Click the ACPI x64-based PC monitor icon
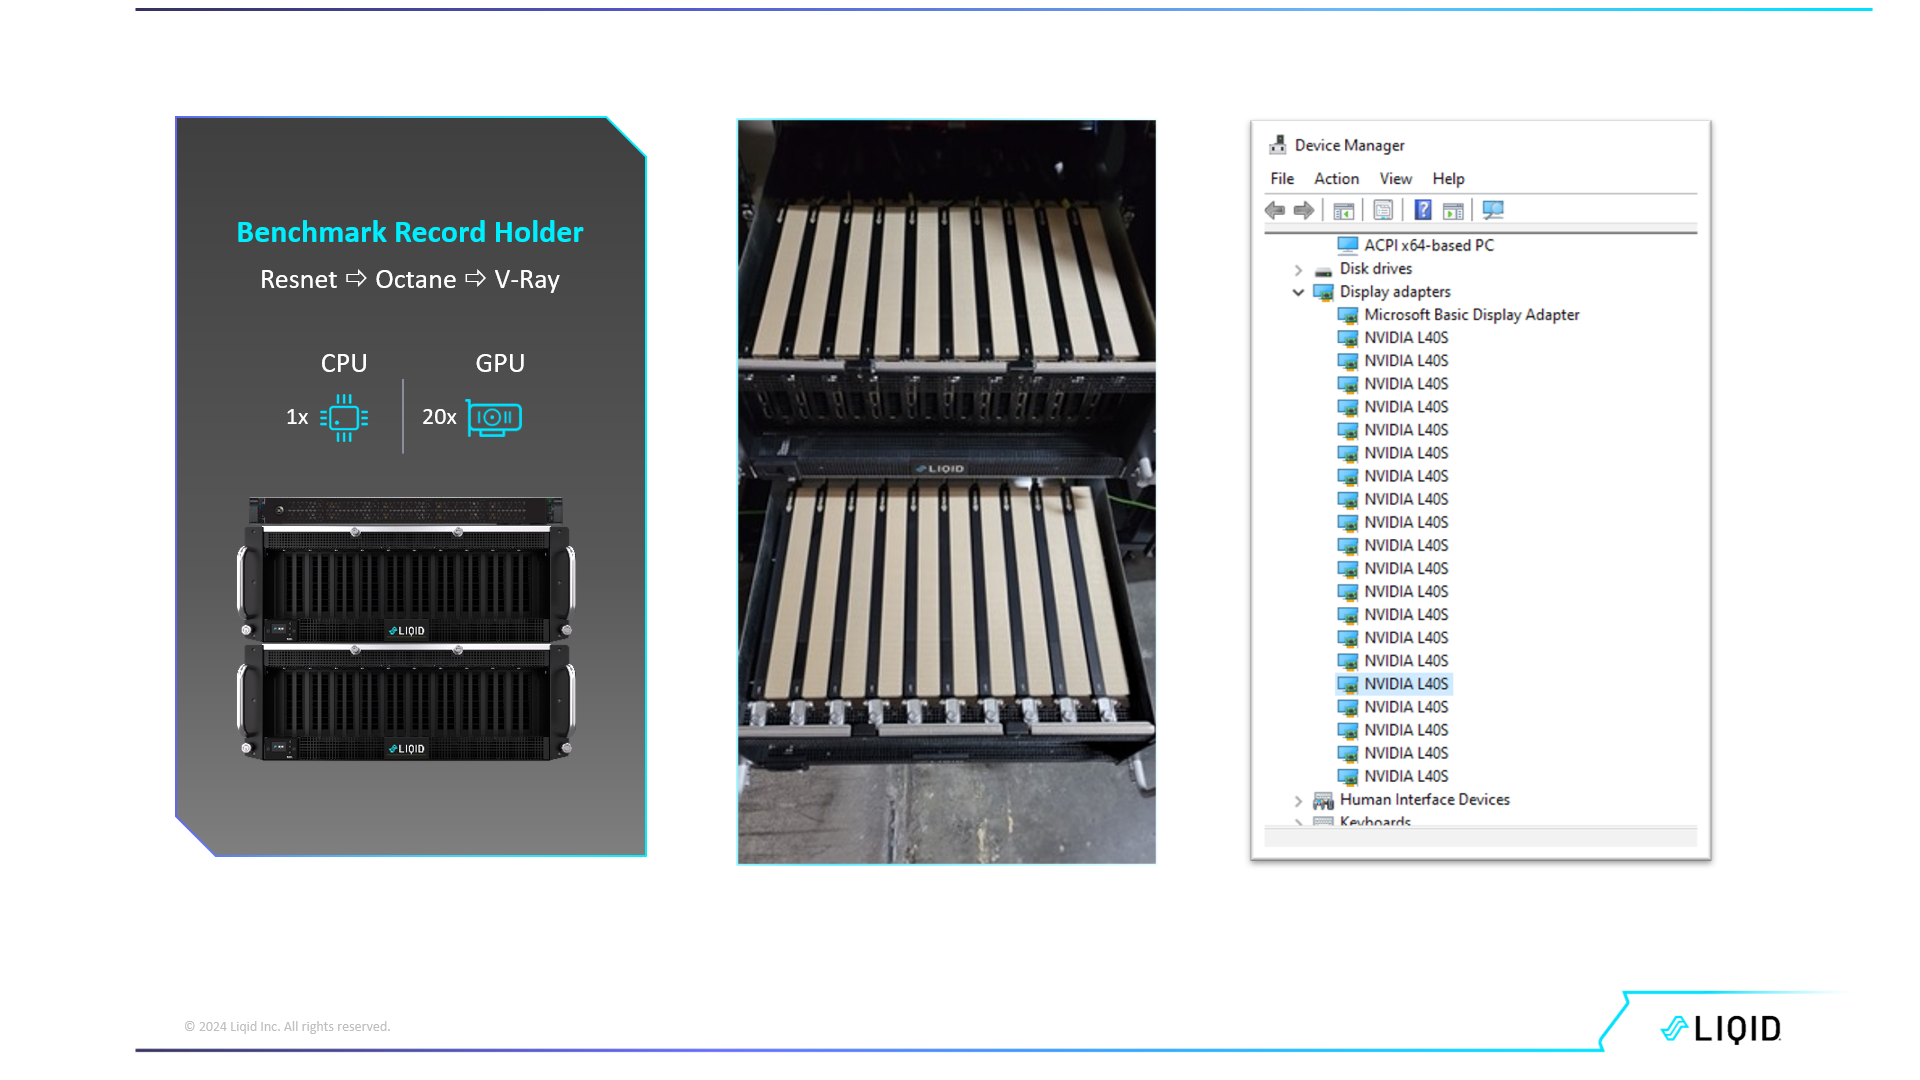The height and width of the screenshot is (1080, 1920). (x=1348, y=245)
